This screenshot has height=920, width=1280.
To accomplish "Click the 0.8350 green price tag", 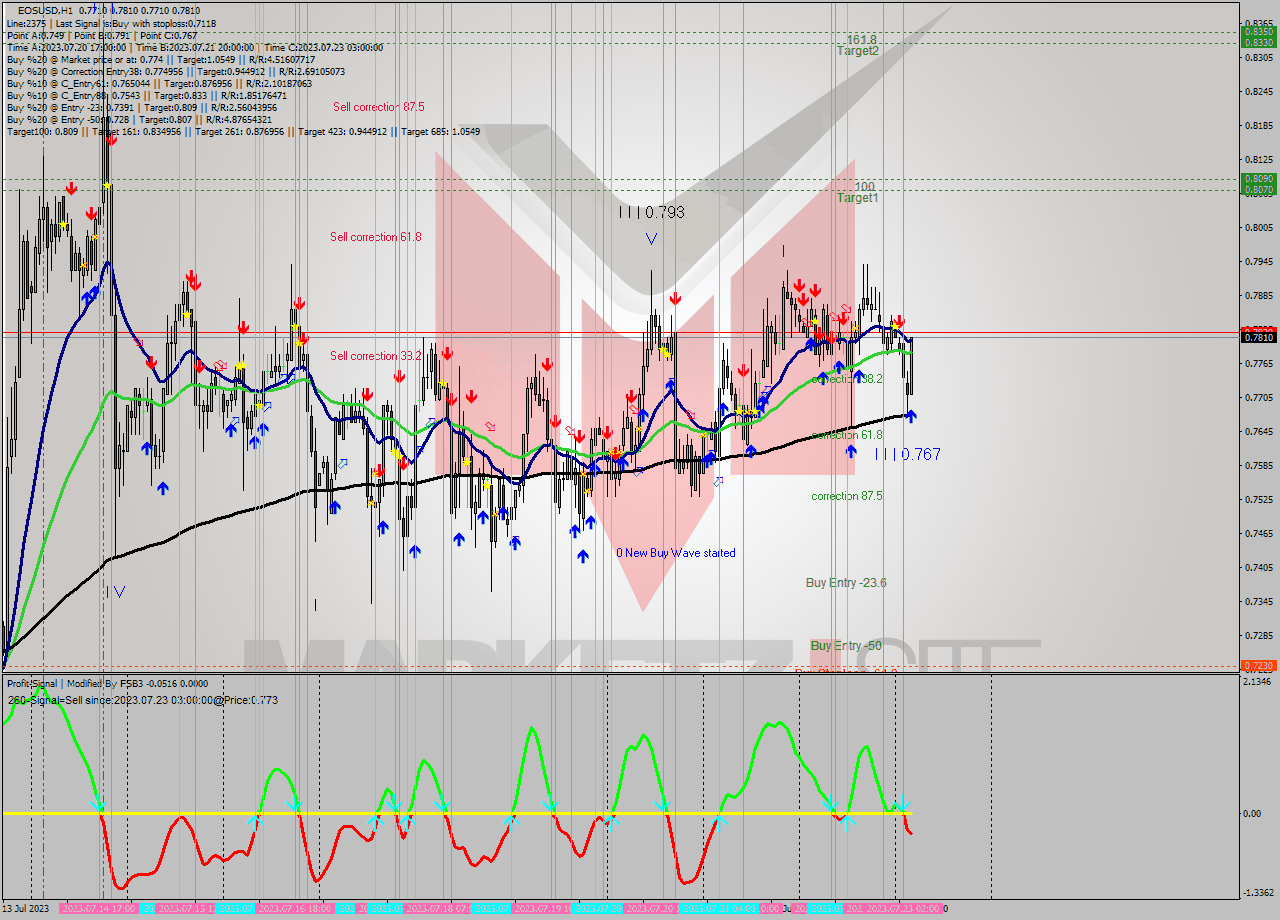I will [1258, 31].
